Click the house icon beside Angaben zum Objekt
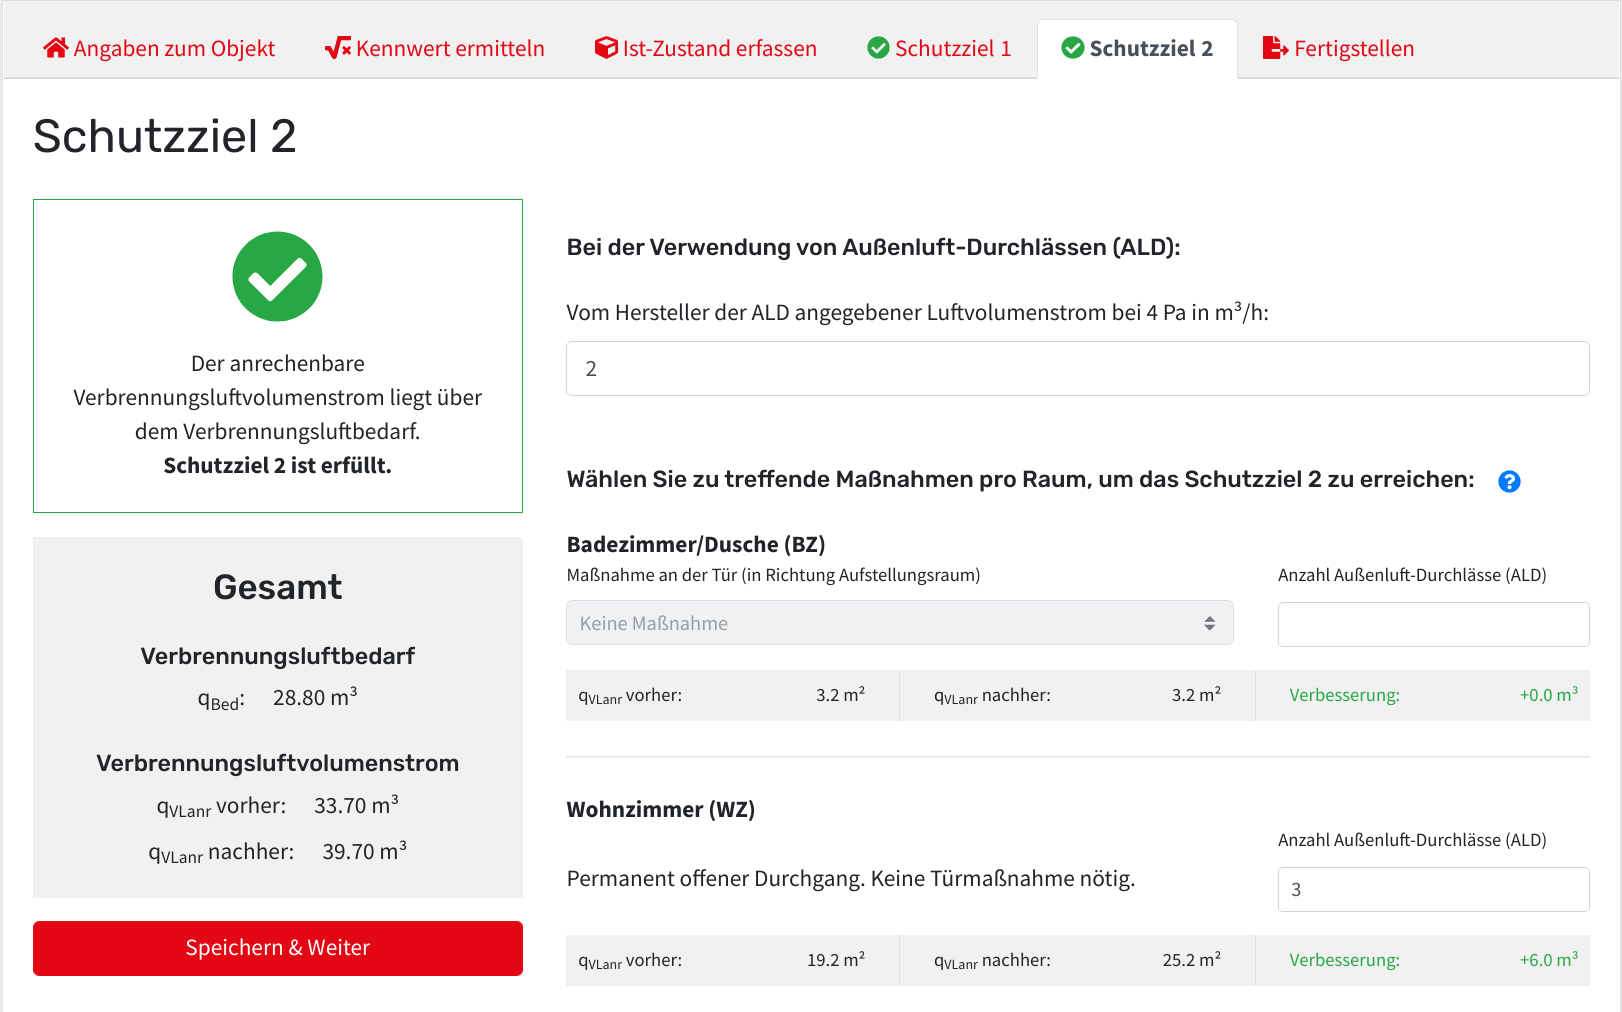The width and height of the screenshot is (1622, 1012). tap(55, 48)
